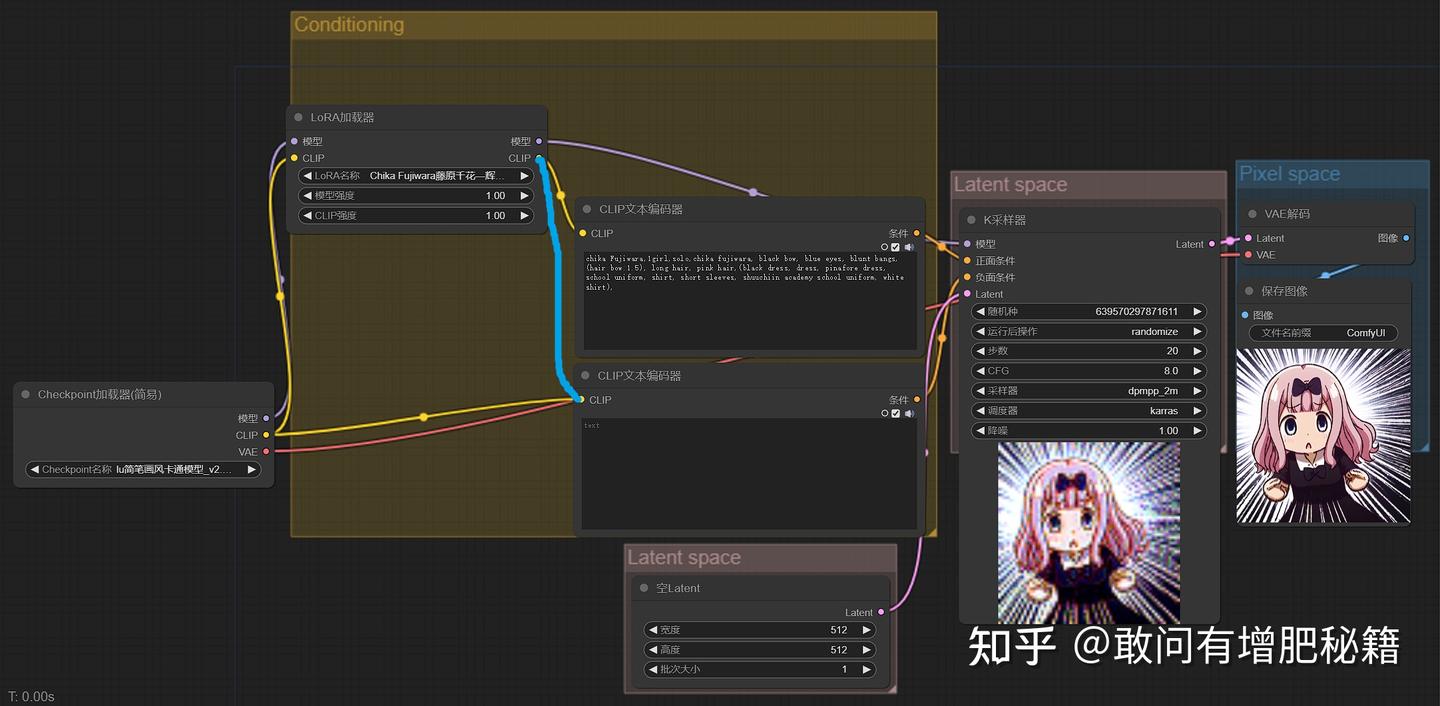Collapse the Checkpoint加载器(简易) node via title dot
This screenshot has height=706, width=1440.
coord(25,394)
